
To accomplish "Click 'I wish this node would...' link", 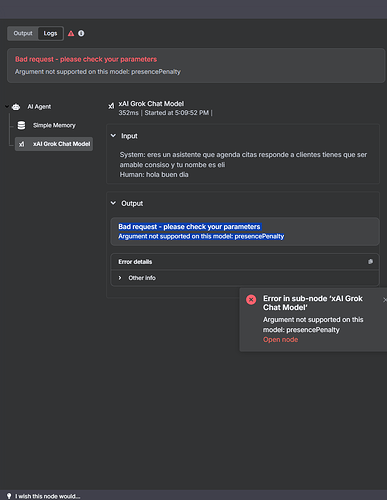I will (48, 496).
